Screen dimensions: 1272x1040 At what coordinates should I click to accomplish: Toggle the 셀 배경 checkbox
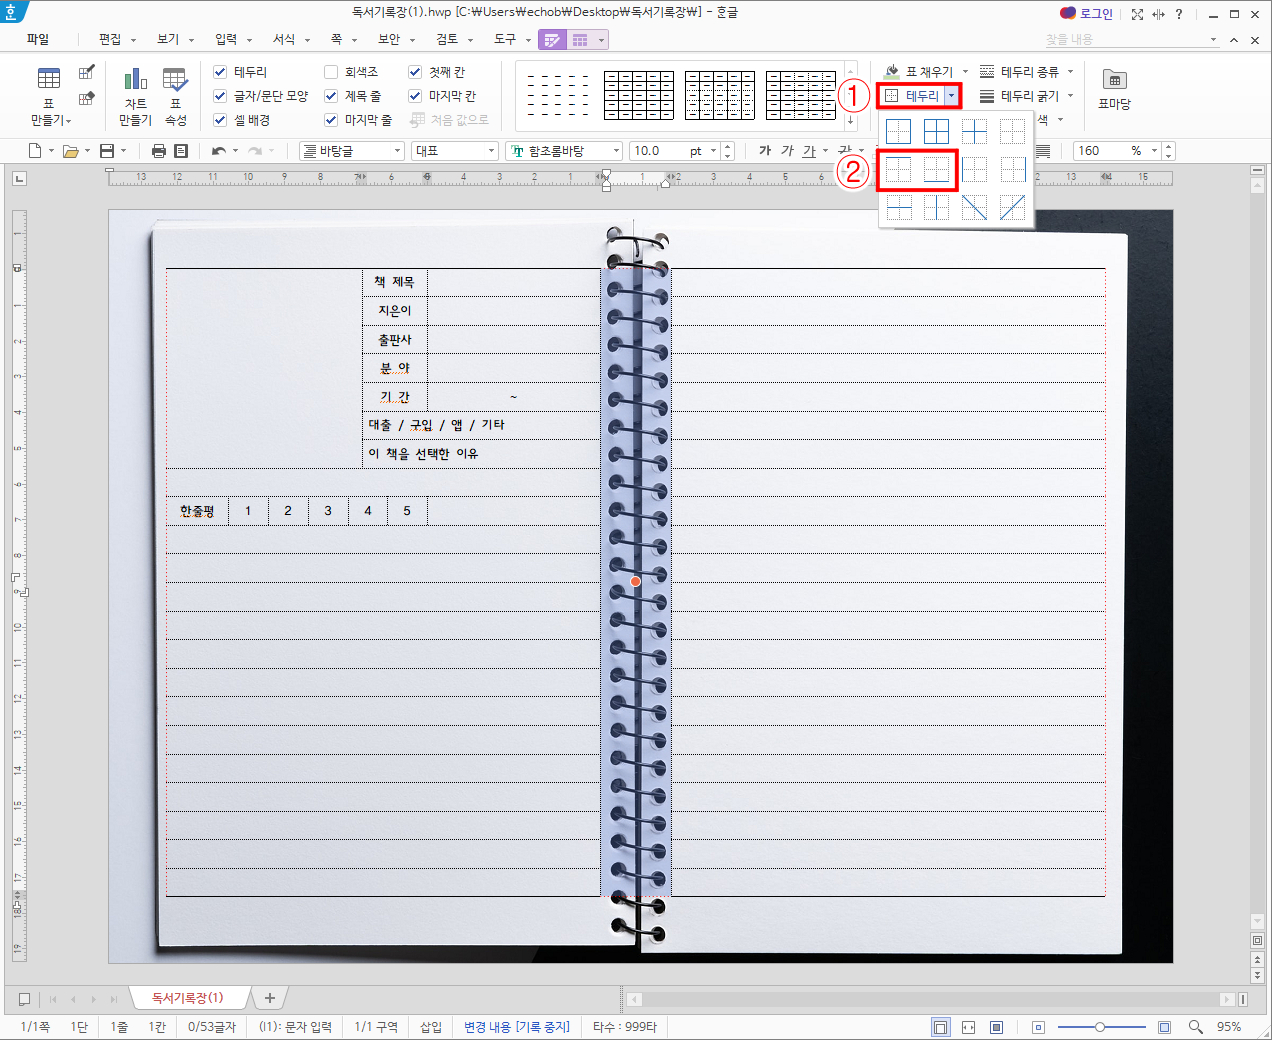220,120
